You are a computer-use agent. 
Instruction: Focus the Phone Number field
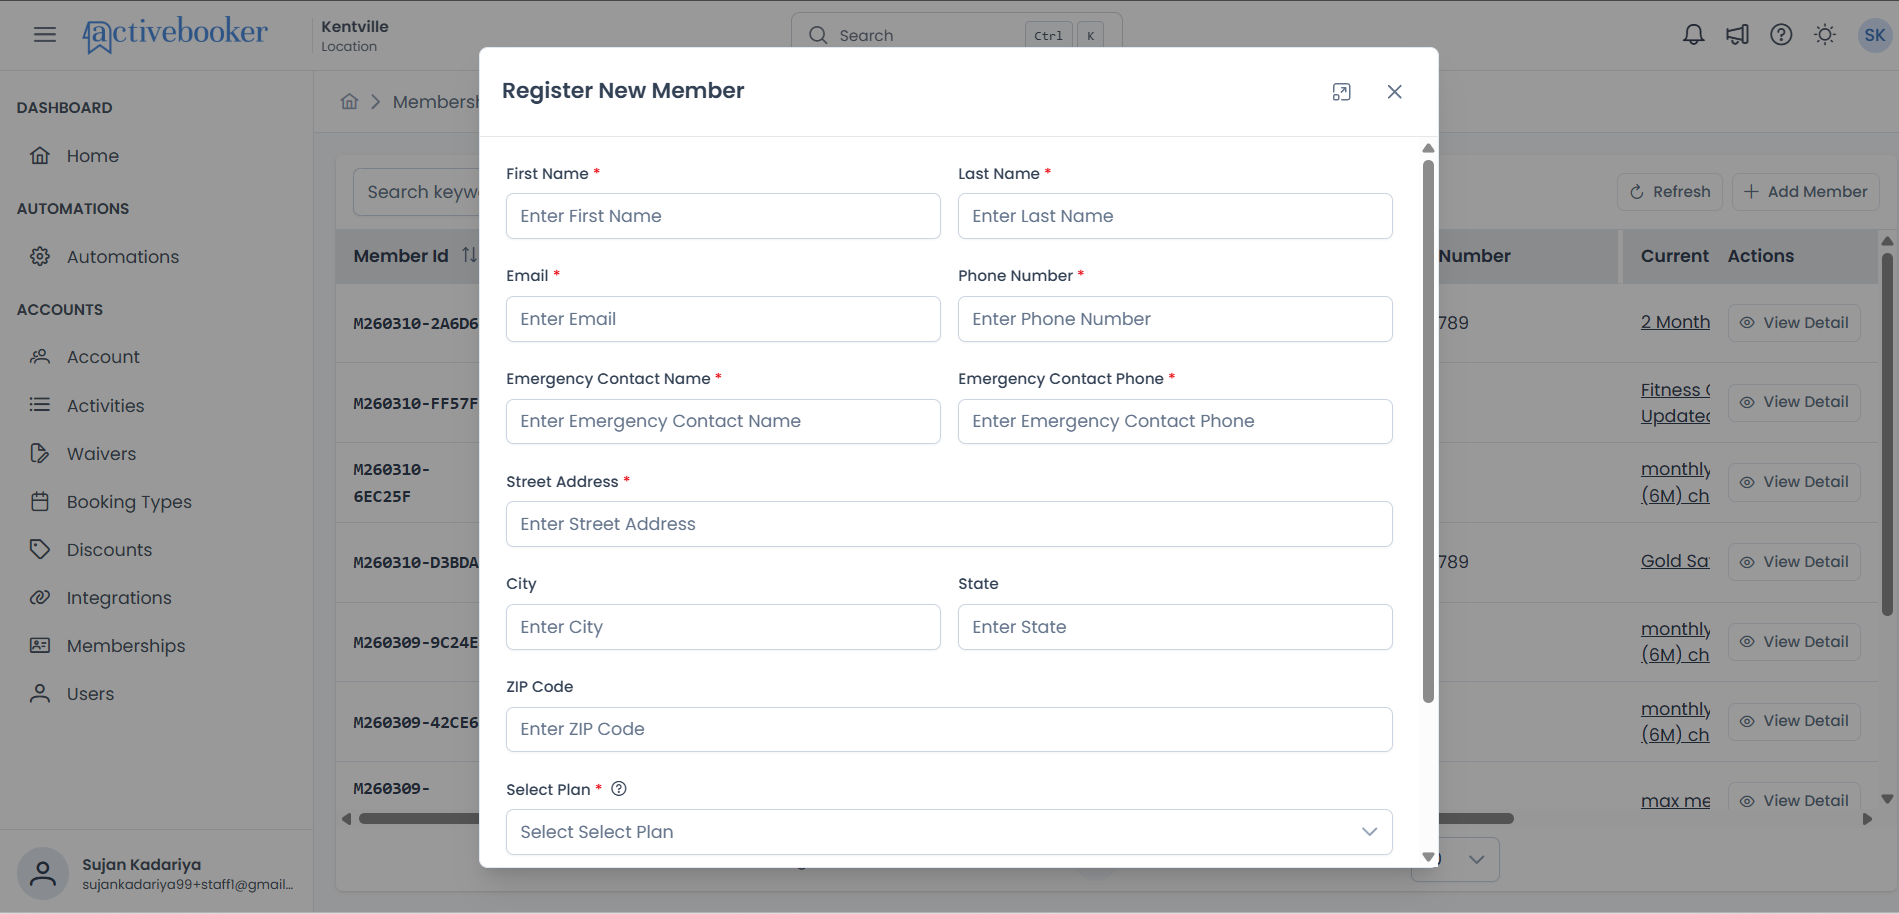[x=1175, y=319]
